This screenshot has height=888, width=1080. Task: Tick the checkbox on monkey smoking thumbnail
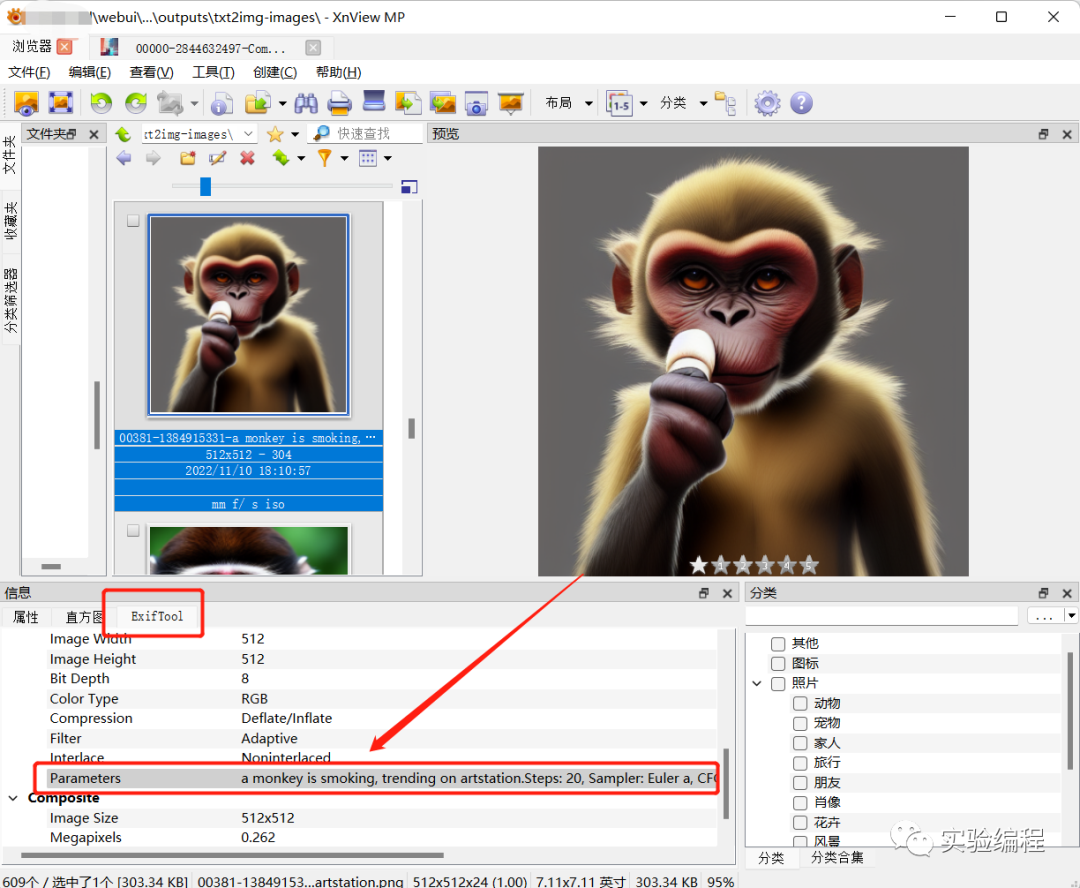[x=133, y=222]
